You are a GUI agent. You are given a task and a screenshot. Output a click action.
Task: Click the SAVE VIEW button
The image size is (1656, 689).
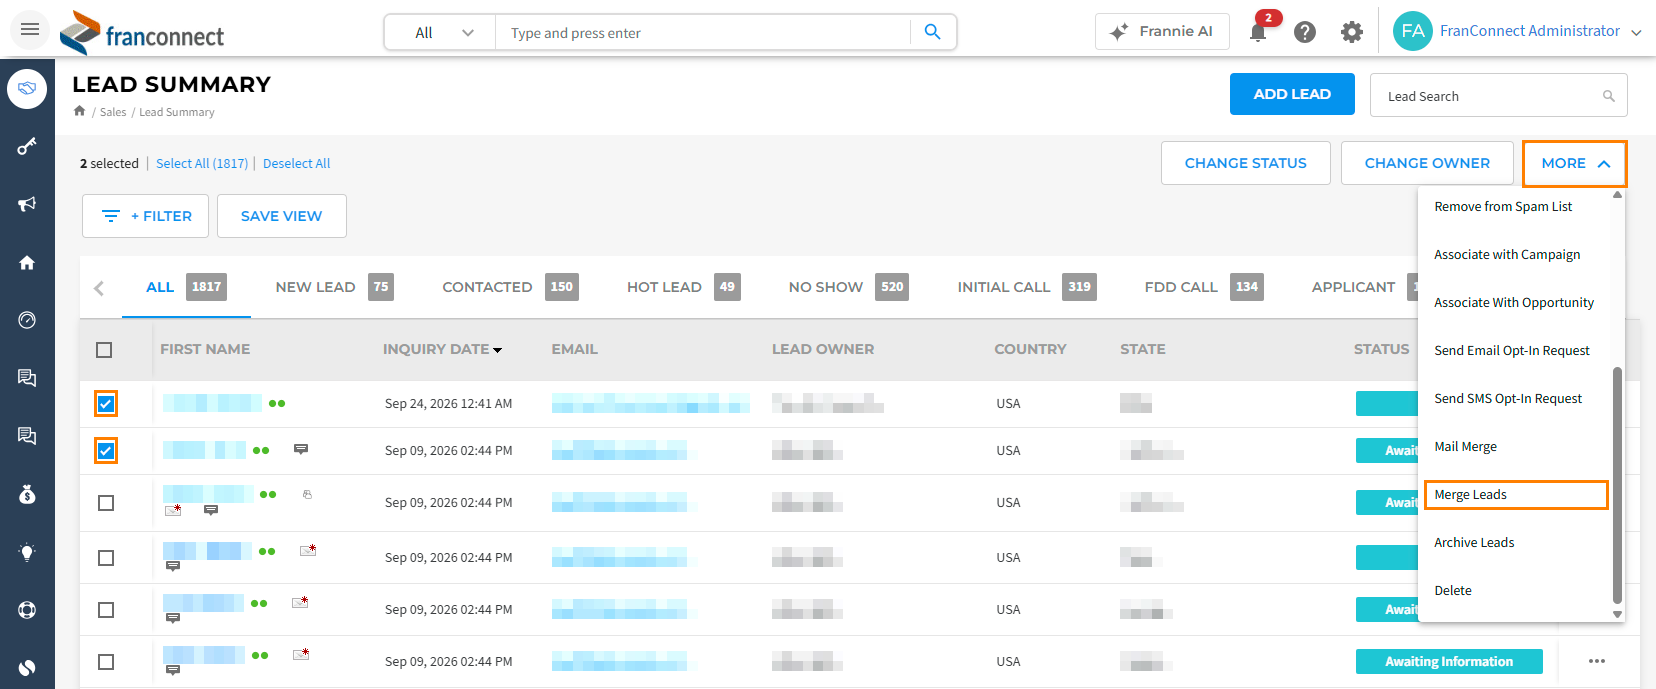pos(282,216)
